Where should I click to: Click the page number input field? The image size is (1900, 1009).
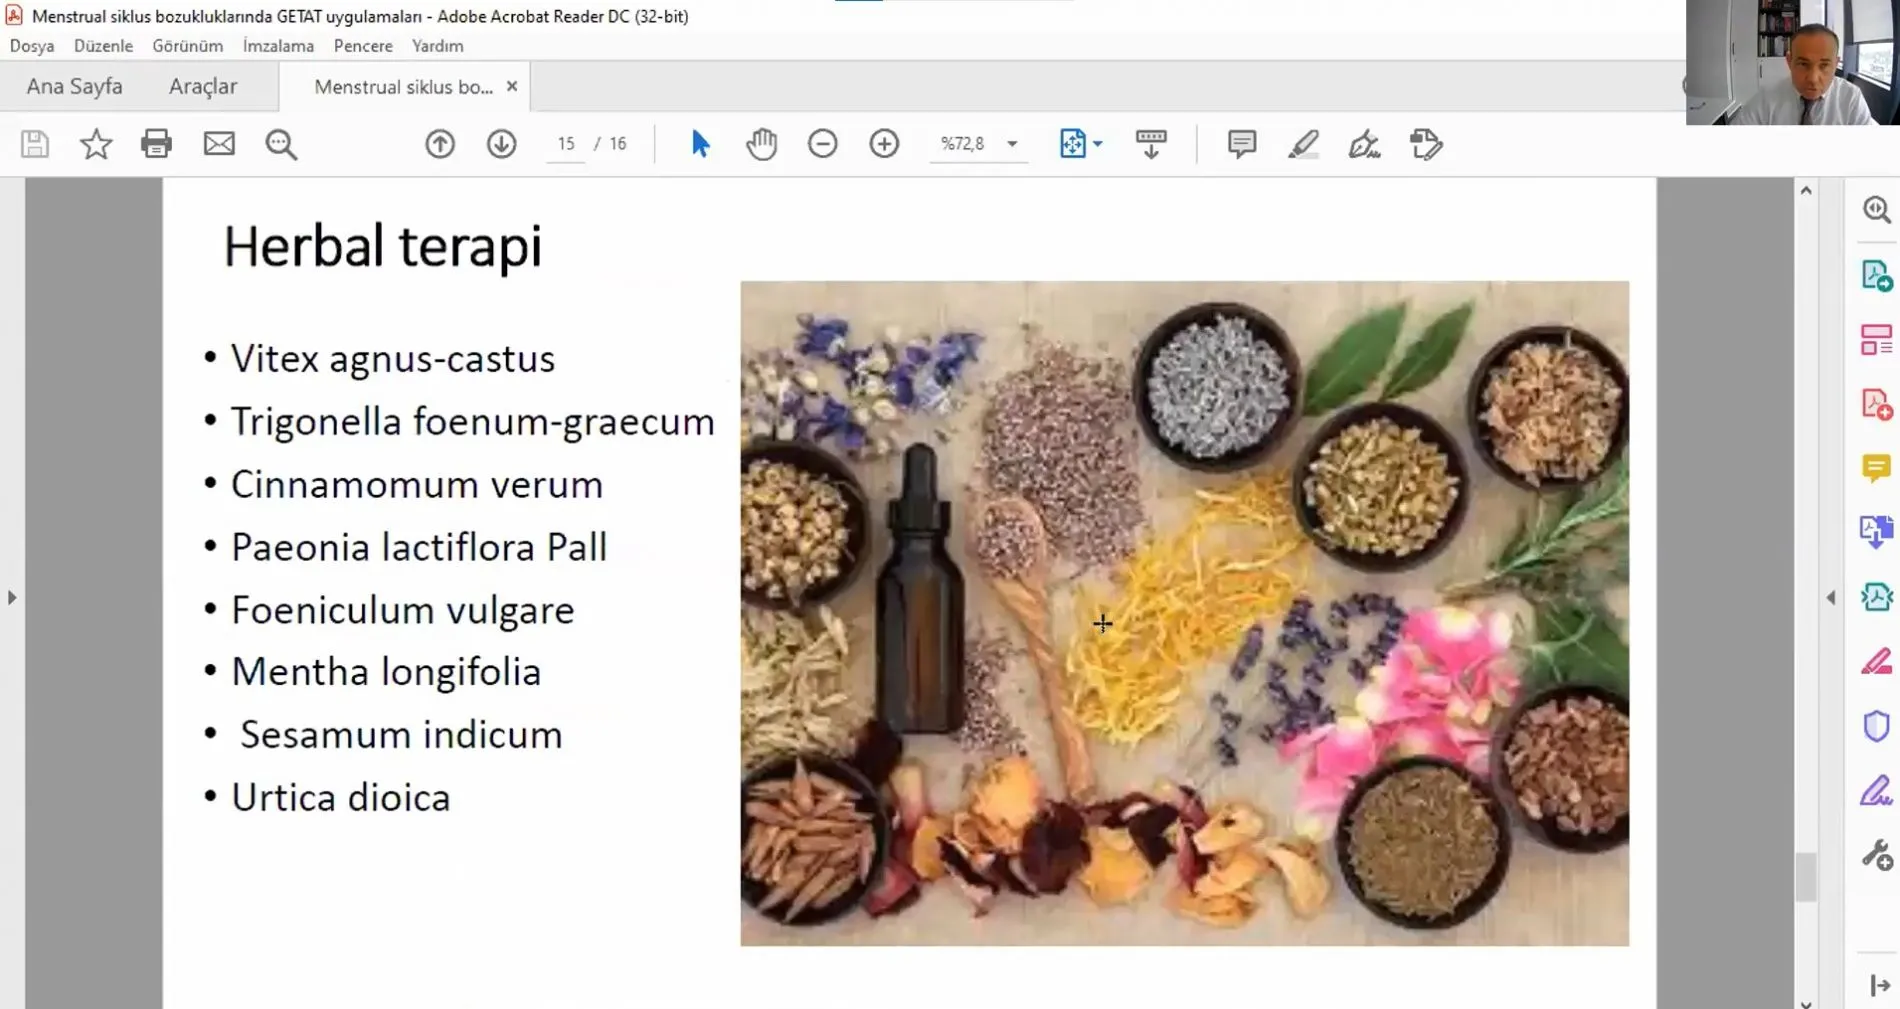566,144
